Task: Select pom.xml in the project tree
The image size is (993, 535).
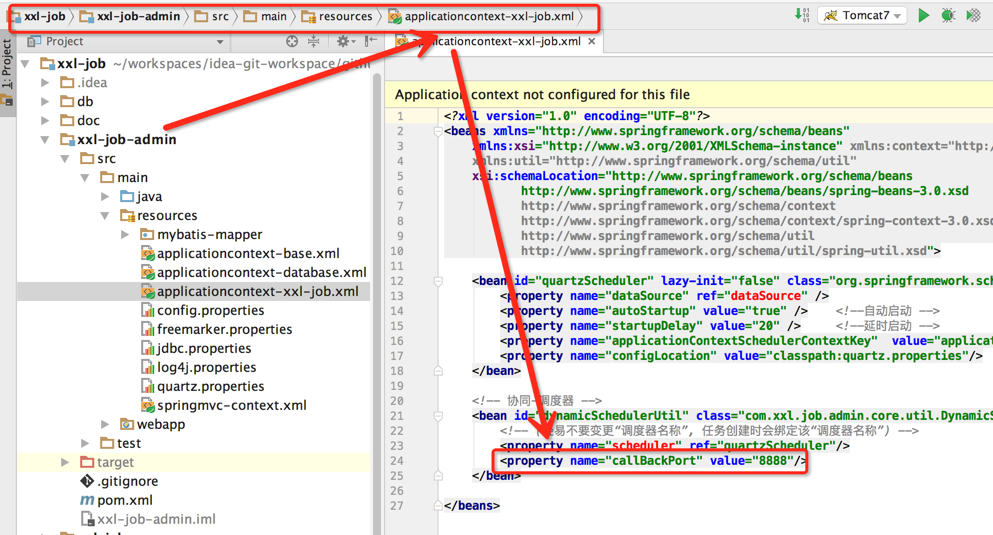Action: (x=124, y=500)
